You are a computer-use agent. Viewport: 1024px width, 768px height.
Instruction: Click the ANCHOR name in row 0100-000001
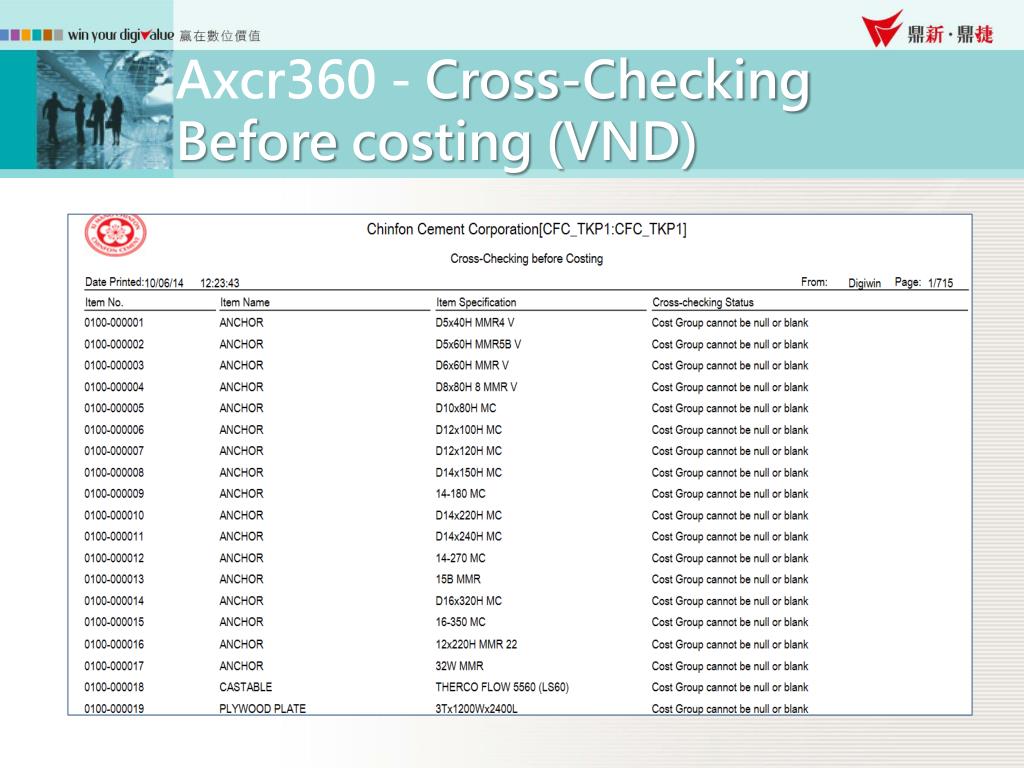[x=242, y=323]
